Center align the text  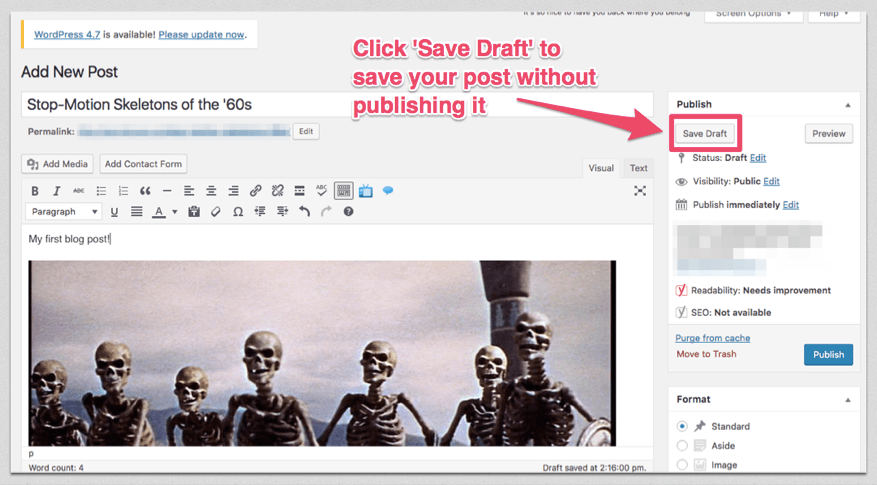point(211,191)
